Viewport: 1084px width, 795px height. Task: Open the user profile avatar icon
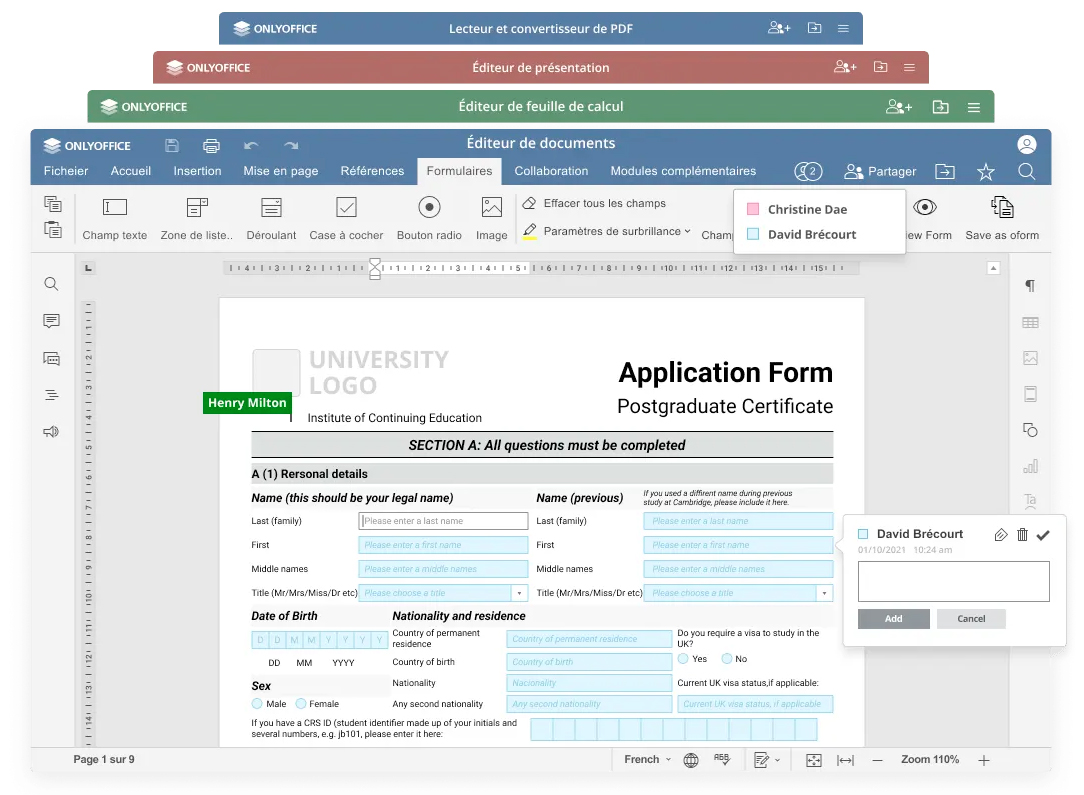(1027, 144)
